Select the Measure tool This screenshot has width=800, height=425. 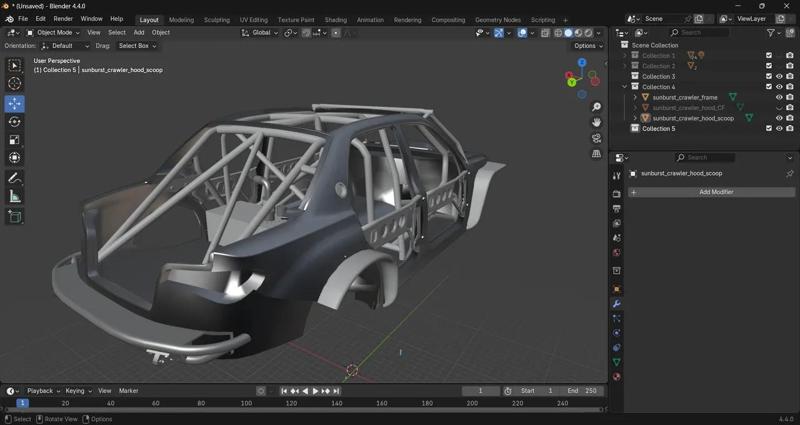[x=15, y=197]
